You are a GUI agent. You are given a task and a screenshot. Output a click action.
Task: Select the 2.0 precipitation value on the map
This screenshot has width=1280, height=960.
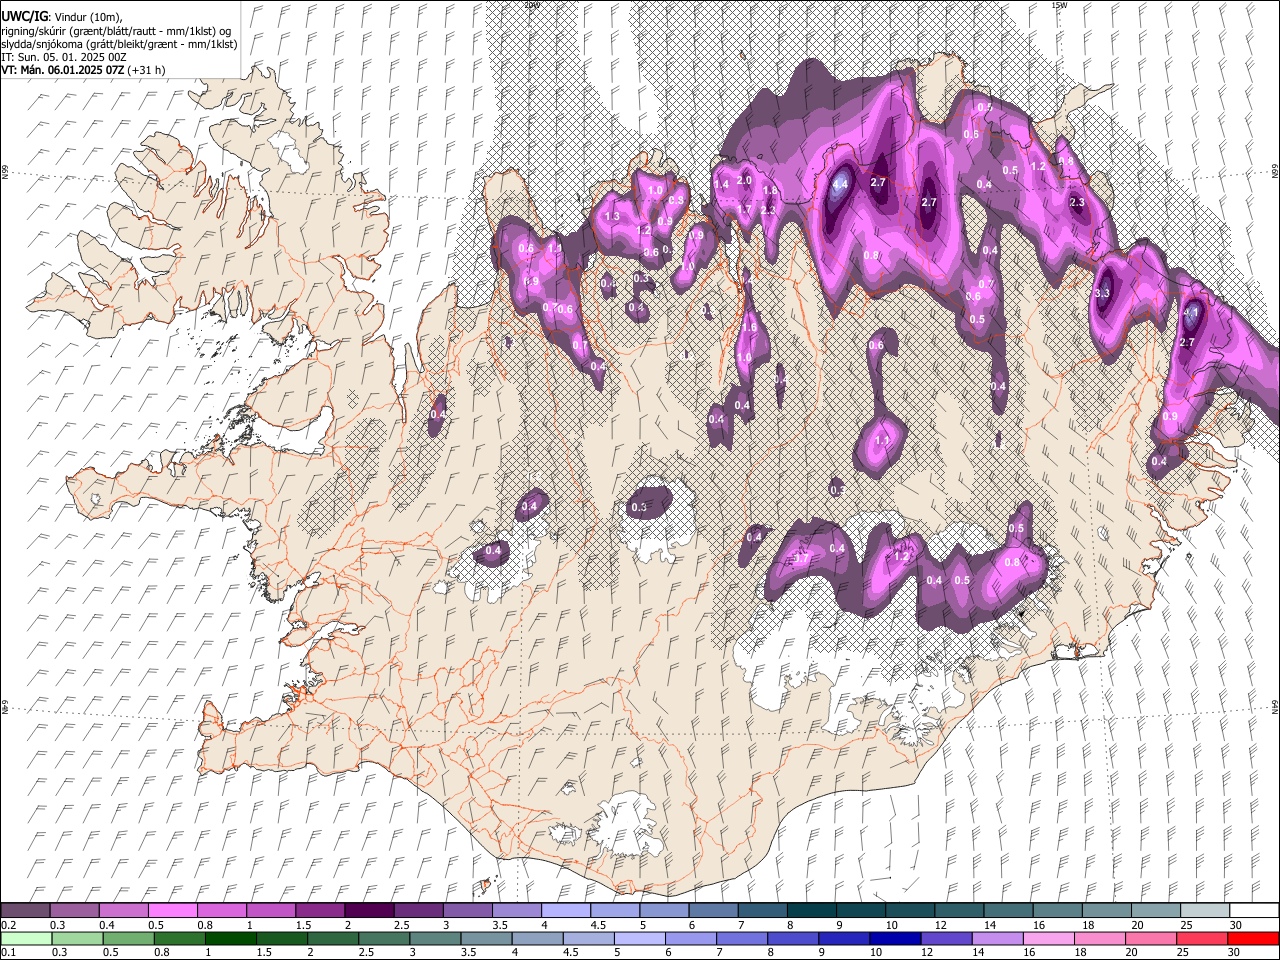[744, 180]
